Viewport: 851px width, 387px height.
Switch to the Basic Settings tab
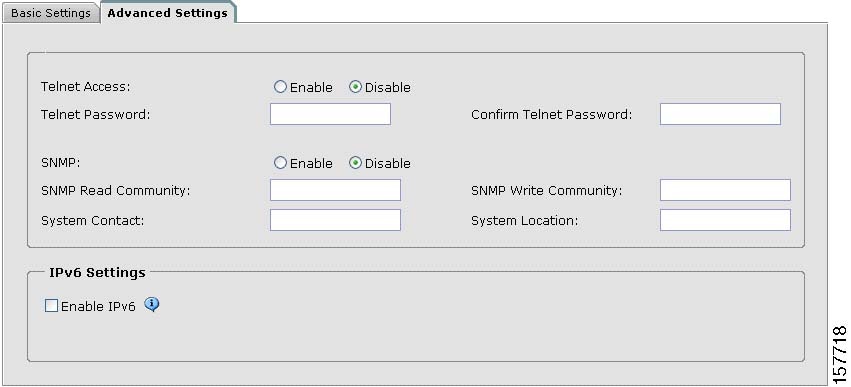coord(51,14)
